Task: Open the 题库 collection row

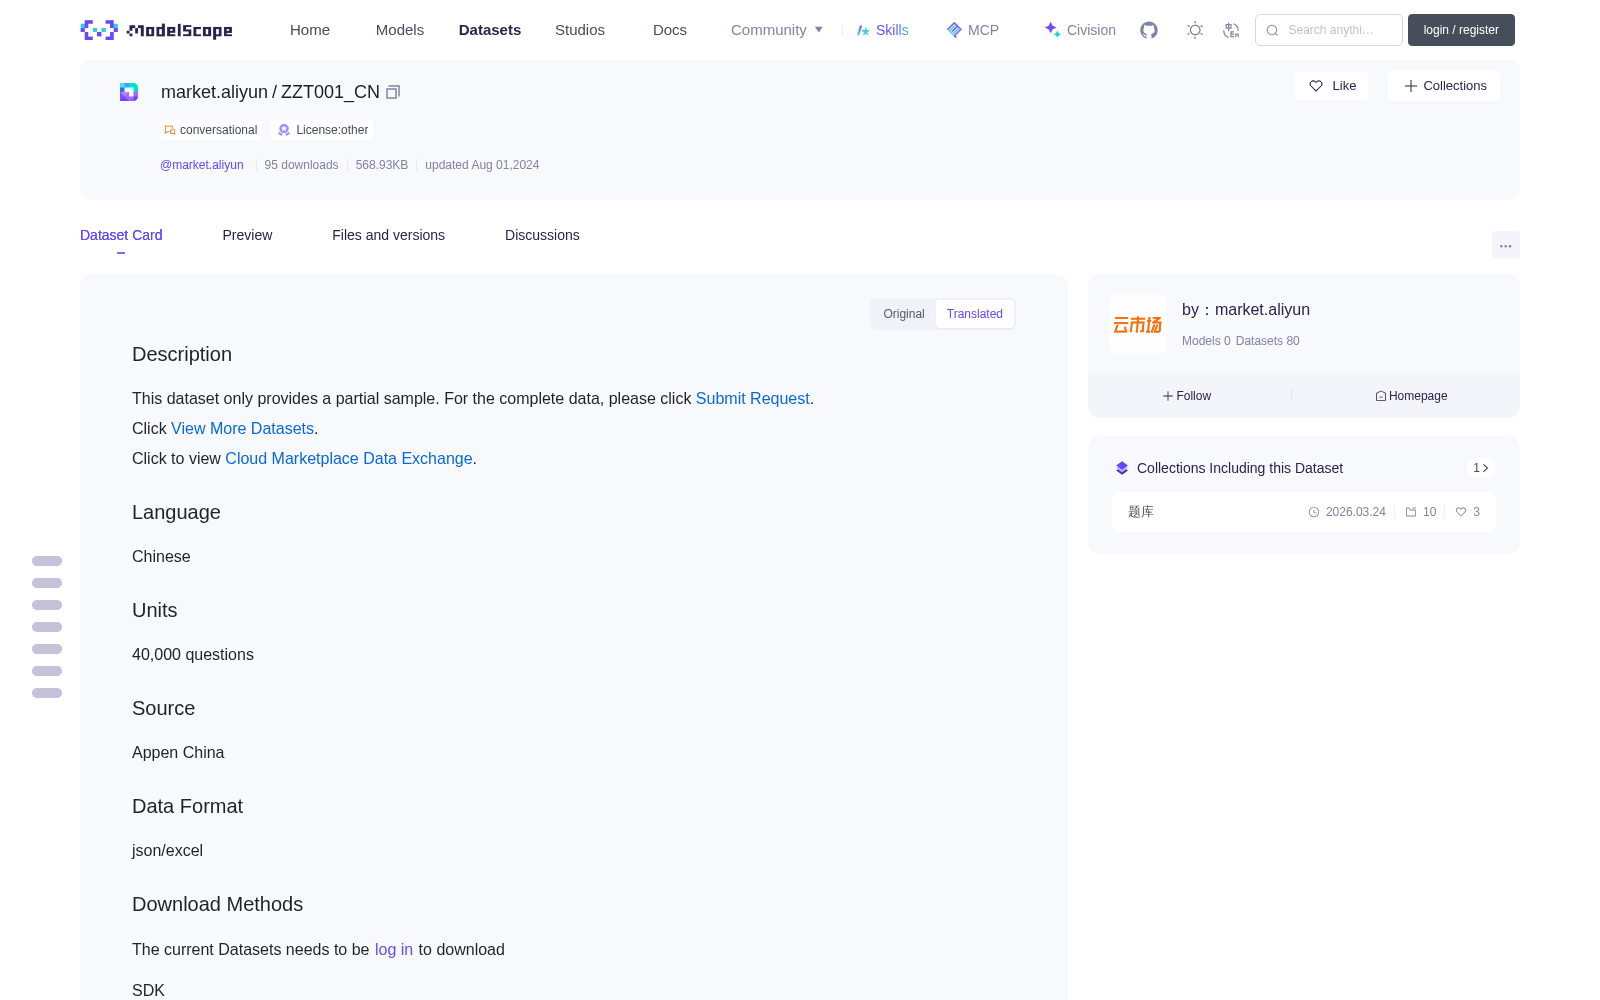Action: 1304,512
